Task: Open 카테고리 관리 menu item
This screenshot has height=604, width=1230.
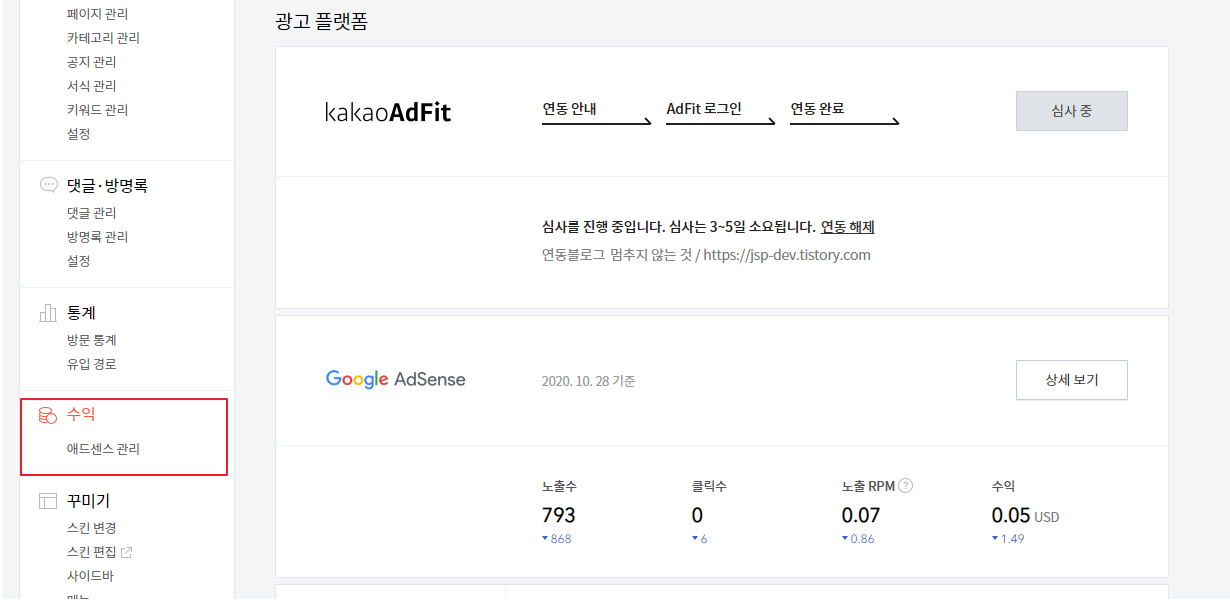Action: tap(103, 38)
